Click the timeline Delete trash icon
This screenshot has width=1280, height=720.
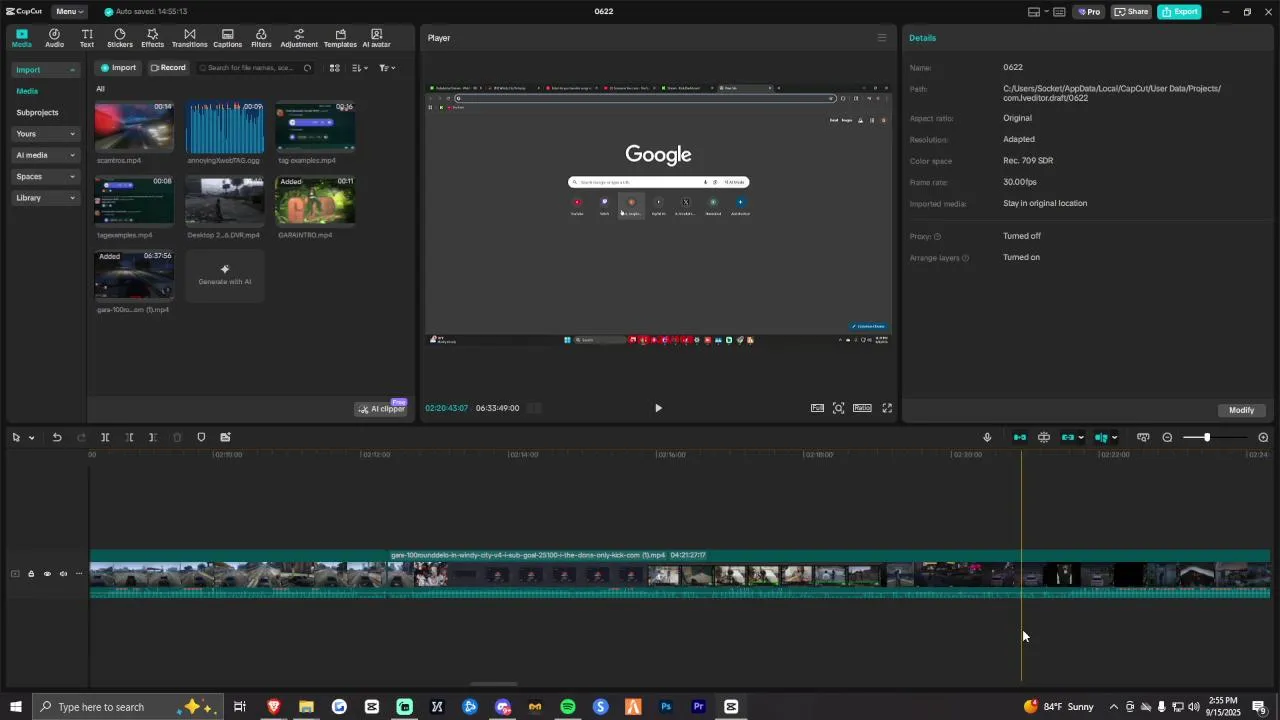pyautogui.click(x=177, y=437)
